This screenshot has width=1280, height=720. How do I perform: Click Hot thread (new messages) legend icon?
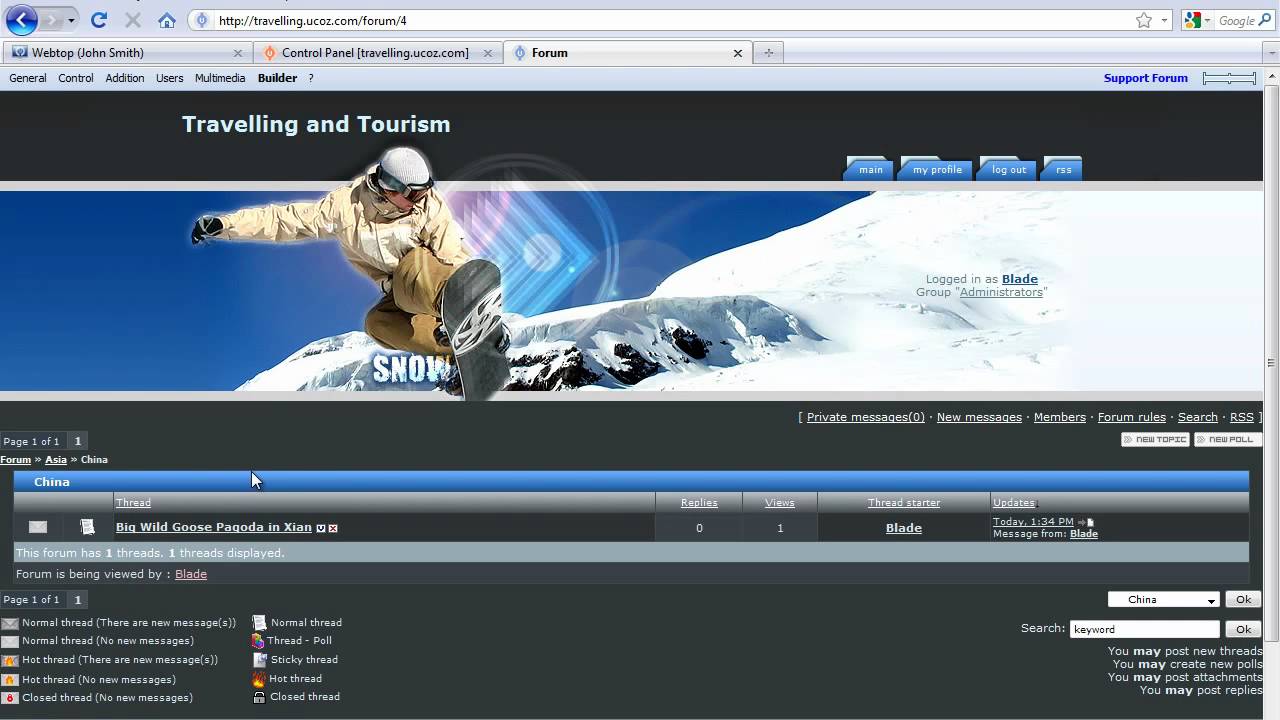[10, 660]
